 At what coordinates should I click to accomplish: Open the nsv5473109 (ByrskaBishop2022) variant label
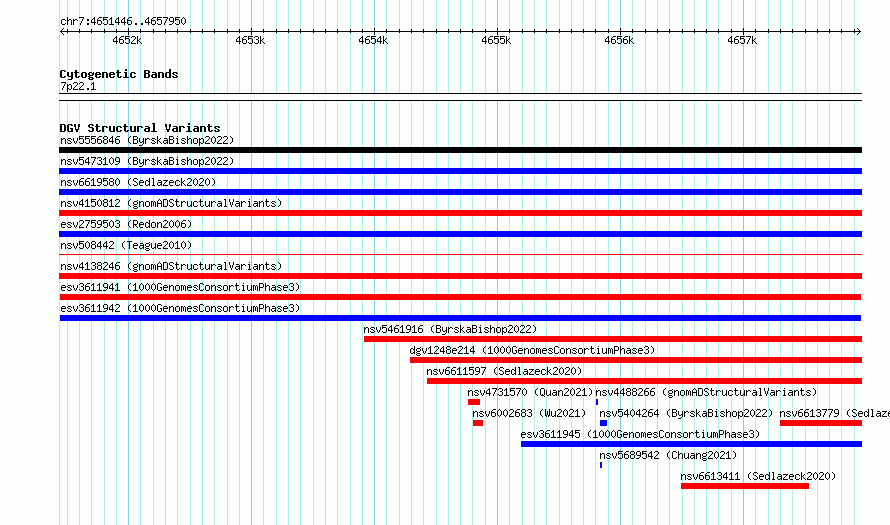coord(147,161)
